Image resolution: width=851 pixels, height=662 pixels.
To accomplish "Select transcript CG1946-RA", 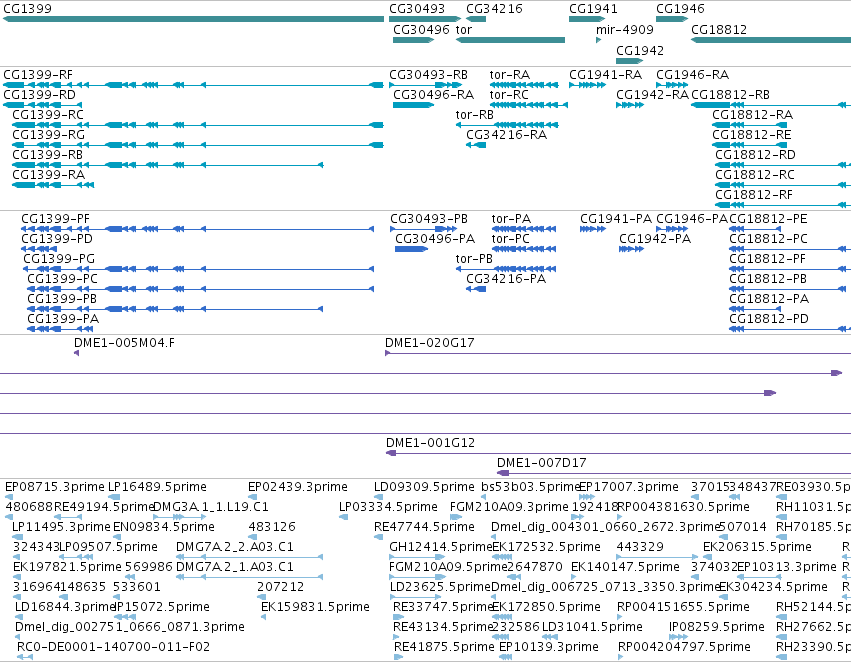I will coord(672,85).
